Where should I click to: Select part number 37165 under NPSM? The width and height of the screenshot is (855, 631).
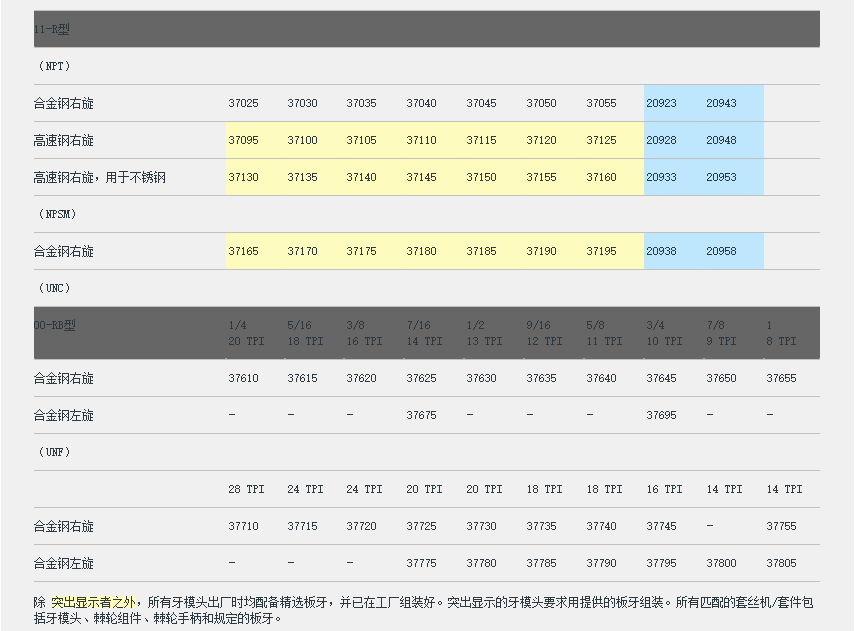tap(243, 251)
